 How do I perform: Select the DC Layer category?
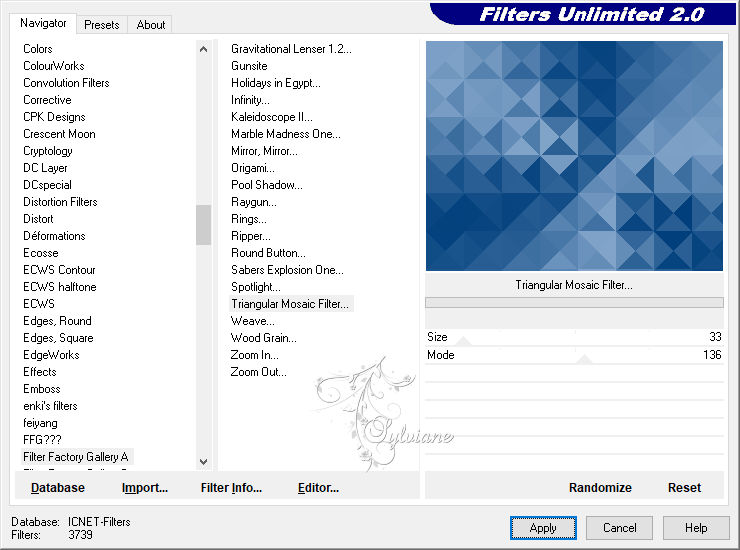point(45,168)
